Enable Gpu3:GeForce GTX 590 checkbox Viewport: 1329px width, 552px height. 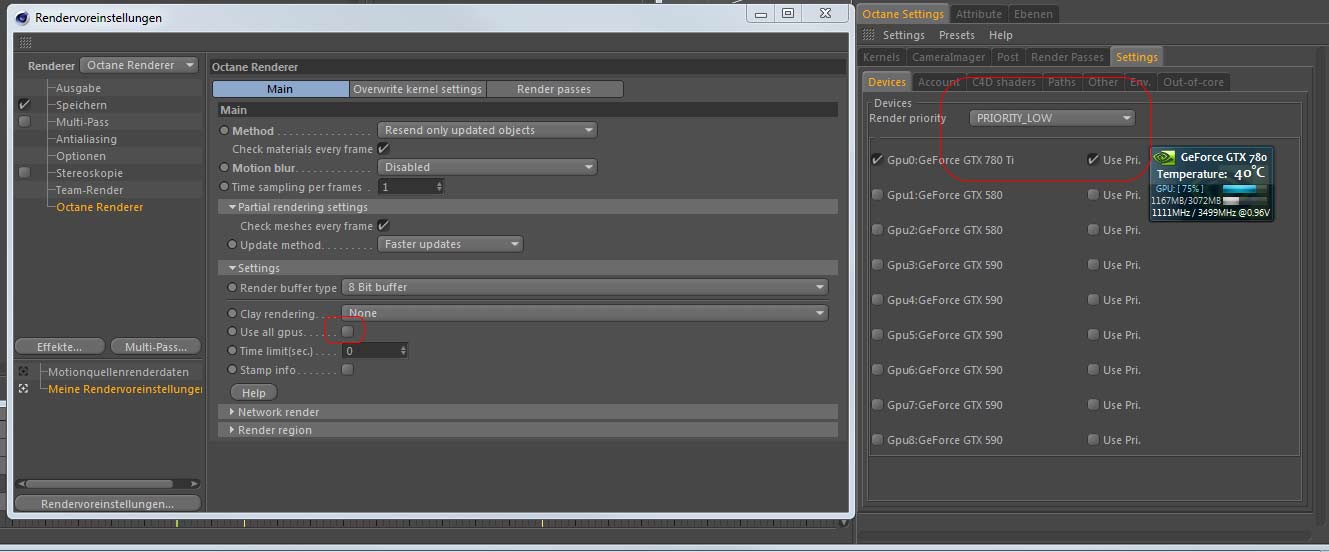[877, 265]
